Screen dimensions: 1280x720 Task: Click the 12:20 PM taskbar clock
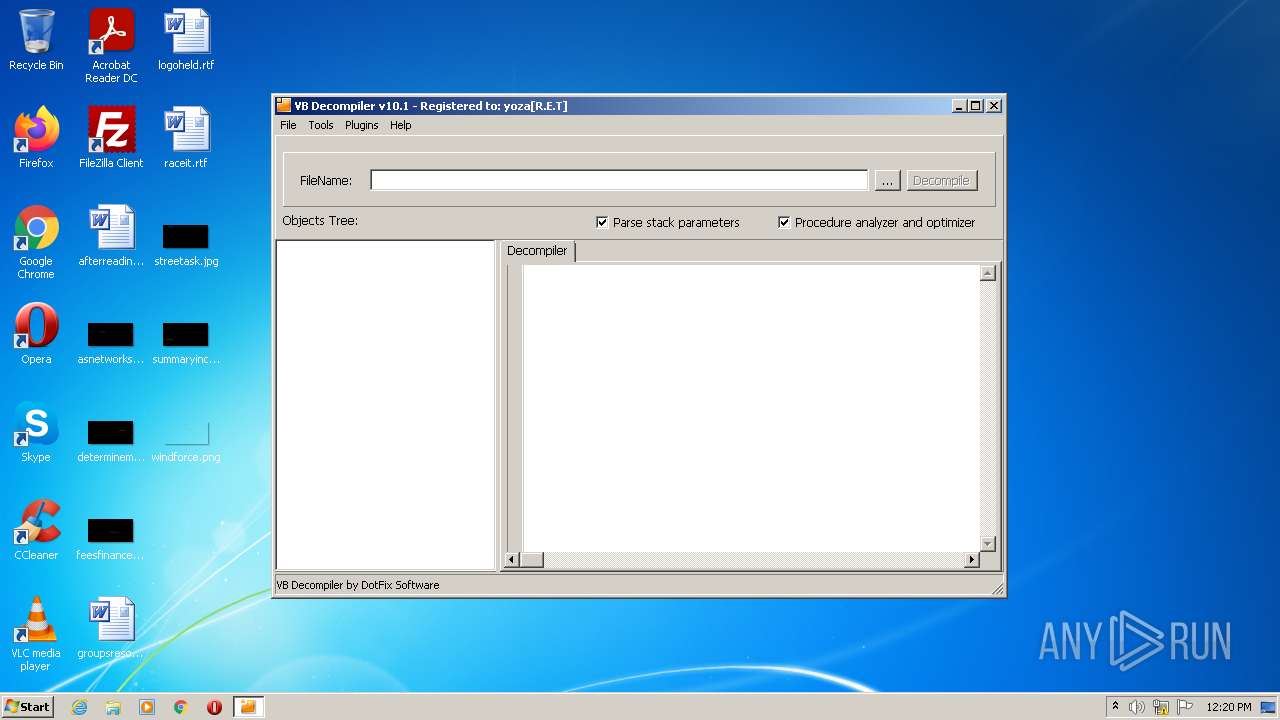pyautogui.click(x=1229, y=707)
